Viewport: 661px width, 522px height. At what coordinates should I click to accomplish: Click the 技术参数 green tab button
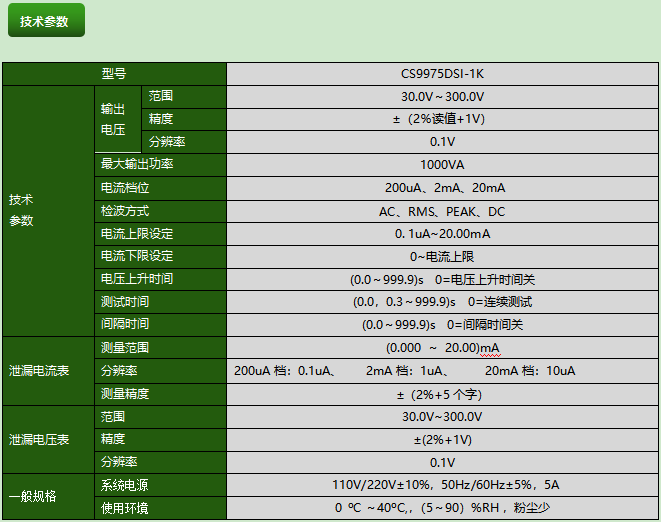(45, 21)
